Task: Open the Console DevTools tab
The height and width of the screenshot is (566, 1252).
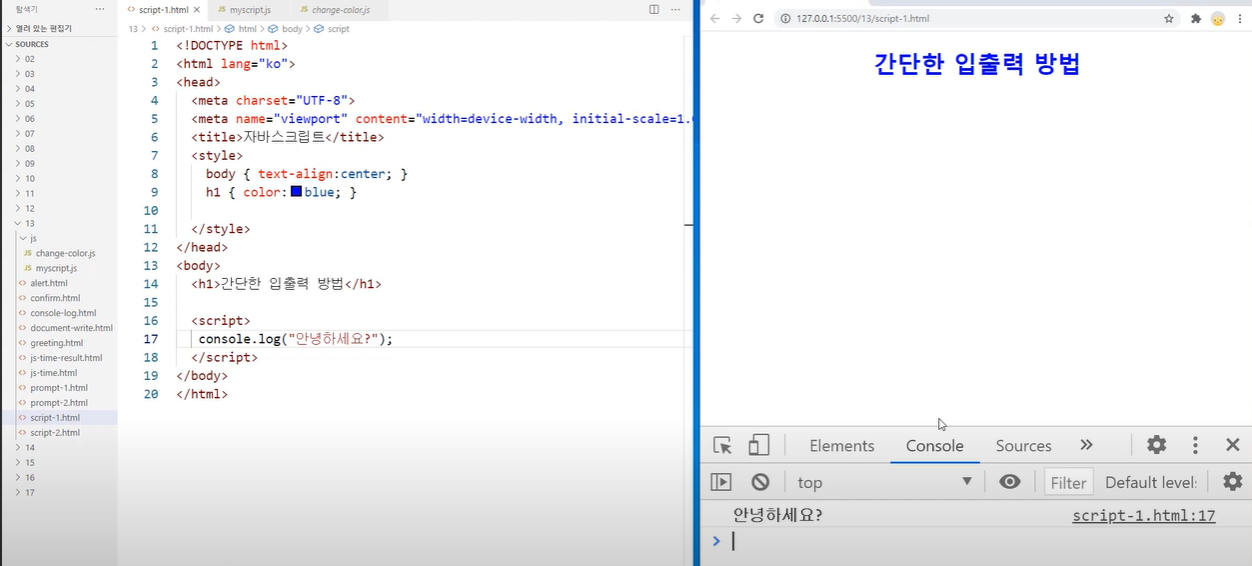Action: click(x=935, y=446)
